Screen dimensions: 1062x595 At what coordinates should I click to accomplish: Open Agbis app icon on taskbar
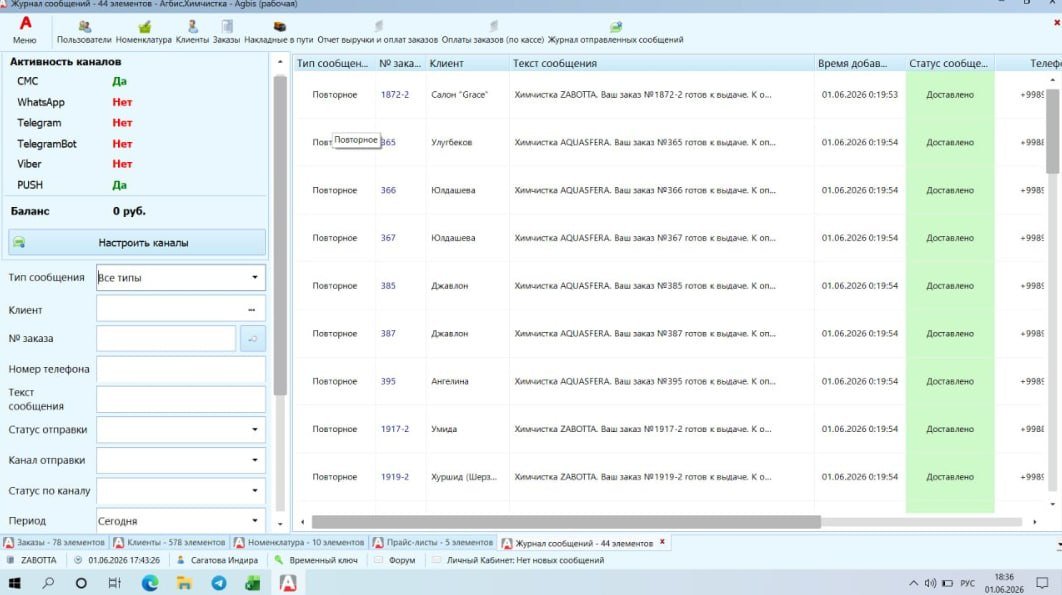(288, 583)
